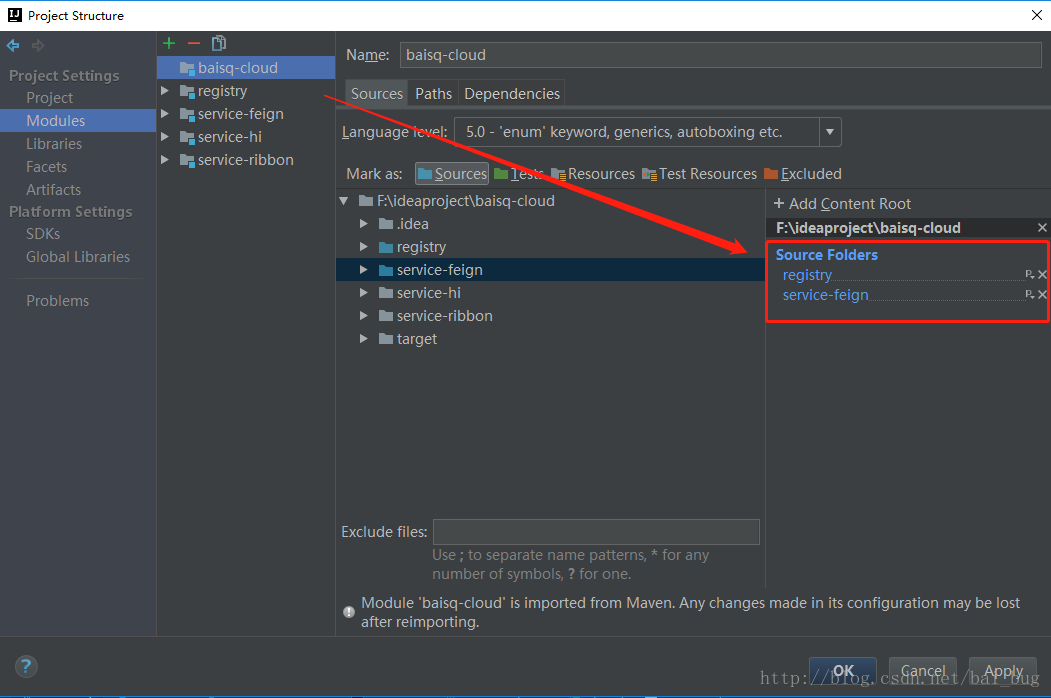Screen dimensions: 1051x698
Task: Remove service-feign from Source Folders
Action: pos(1042,295)
